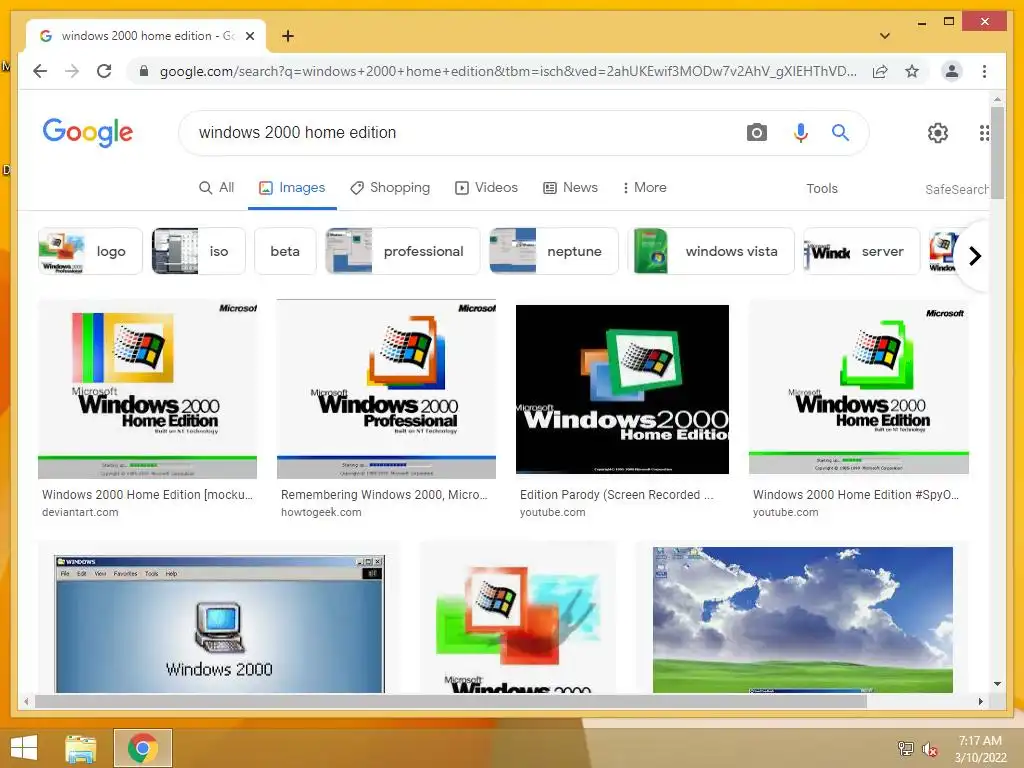The image size is (1024, 768).
Task: Open clock showing 7:17 AM
Action: (980, 749)
